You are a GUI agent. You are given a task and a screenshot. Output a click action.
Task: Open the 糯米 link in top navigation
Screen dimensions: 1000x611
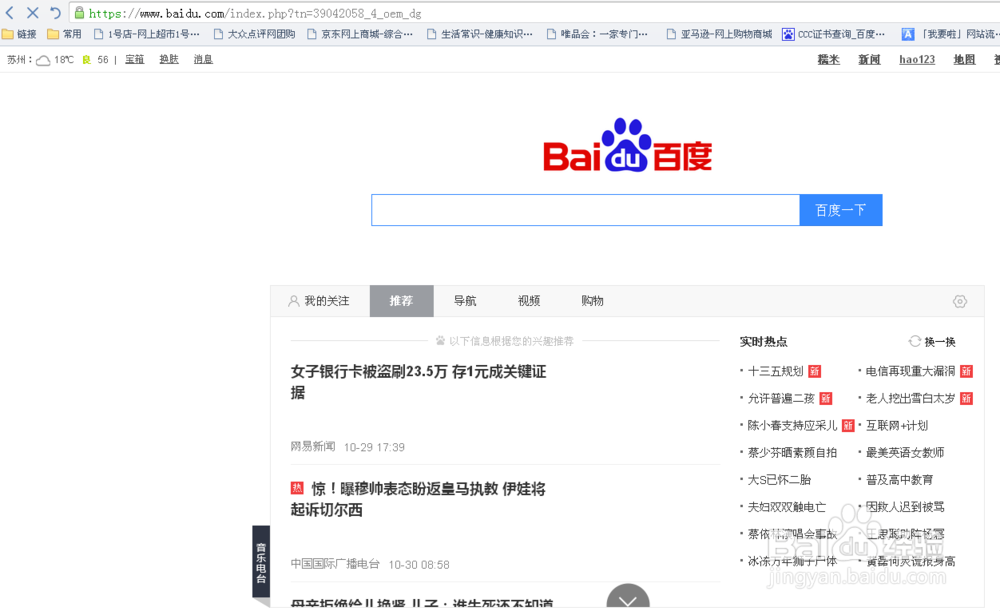(828, 59)
